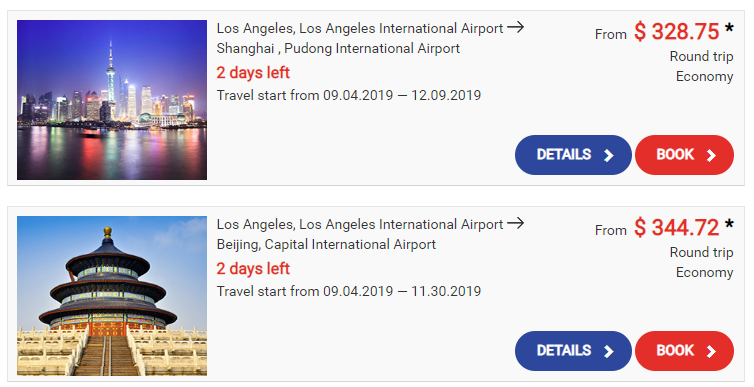Click the Shanghai, Pudong International Airport text
The width and height of the screenshot is (754, 387).
click(338, 49)
